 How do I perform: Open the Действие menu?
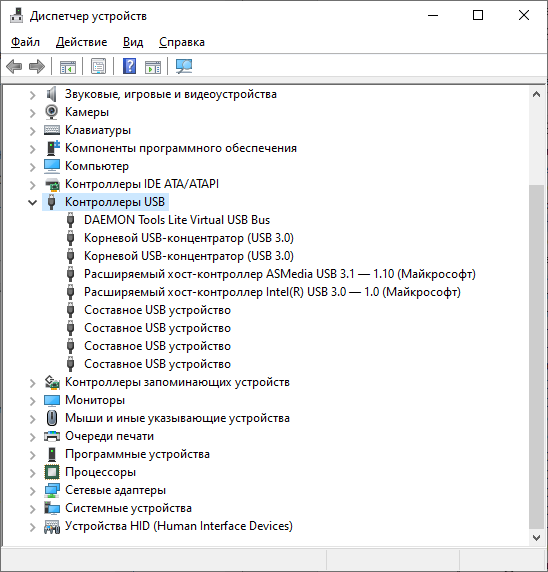tap(81, 42)
